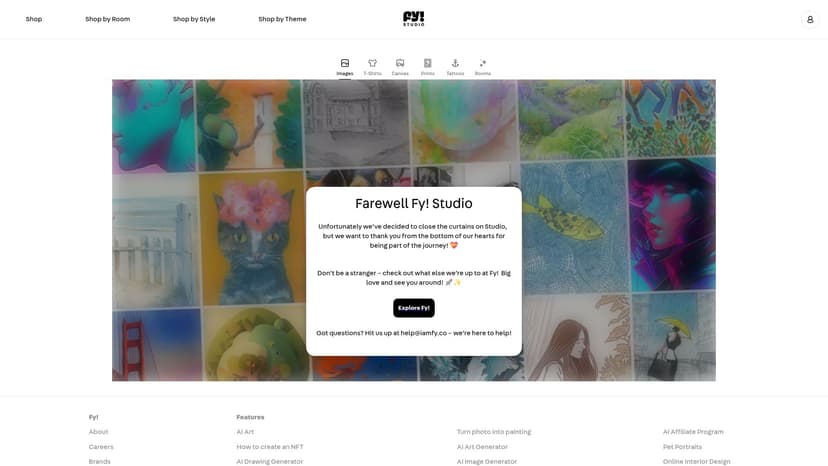The width and height of the screenshot is (828, 466).
Task: Visit the Careers footer link
Action: click(x=101, y=446)
